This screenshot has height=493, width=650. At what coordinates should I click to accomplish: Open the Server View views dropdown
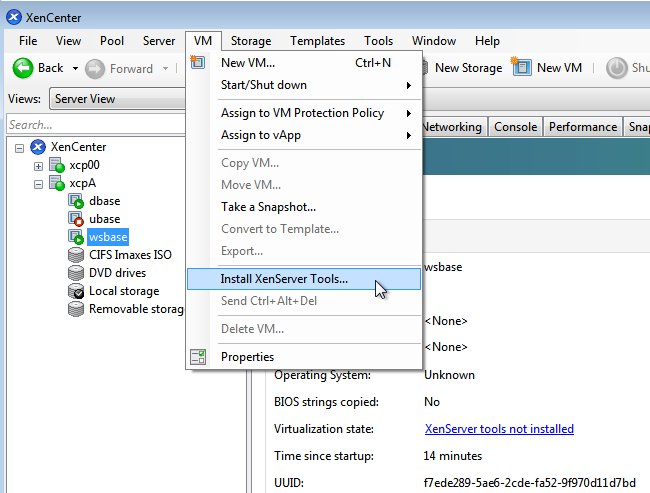(x=117, y=99)
